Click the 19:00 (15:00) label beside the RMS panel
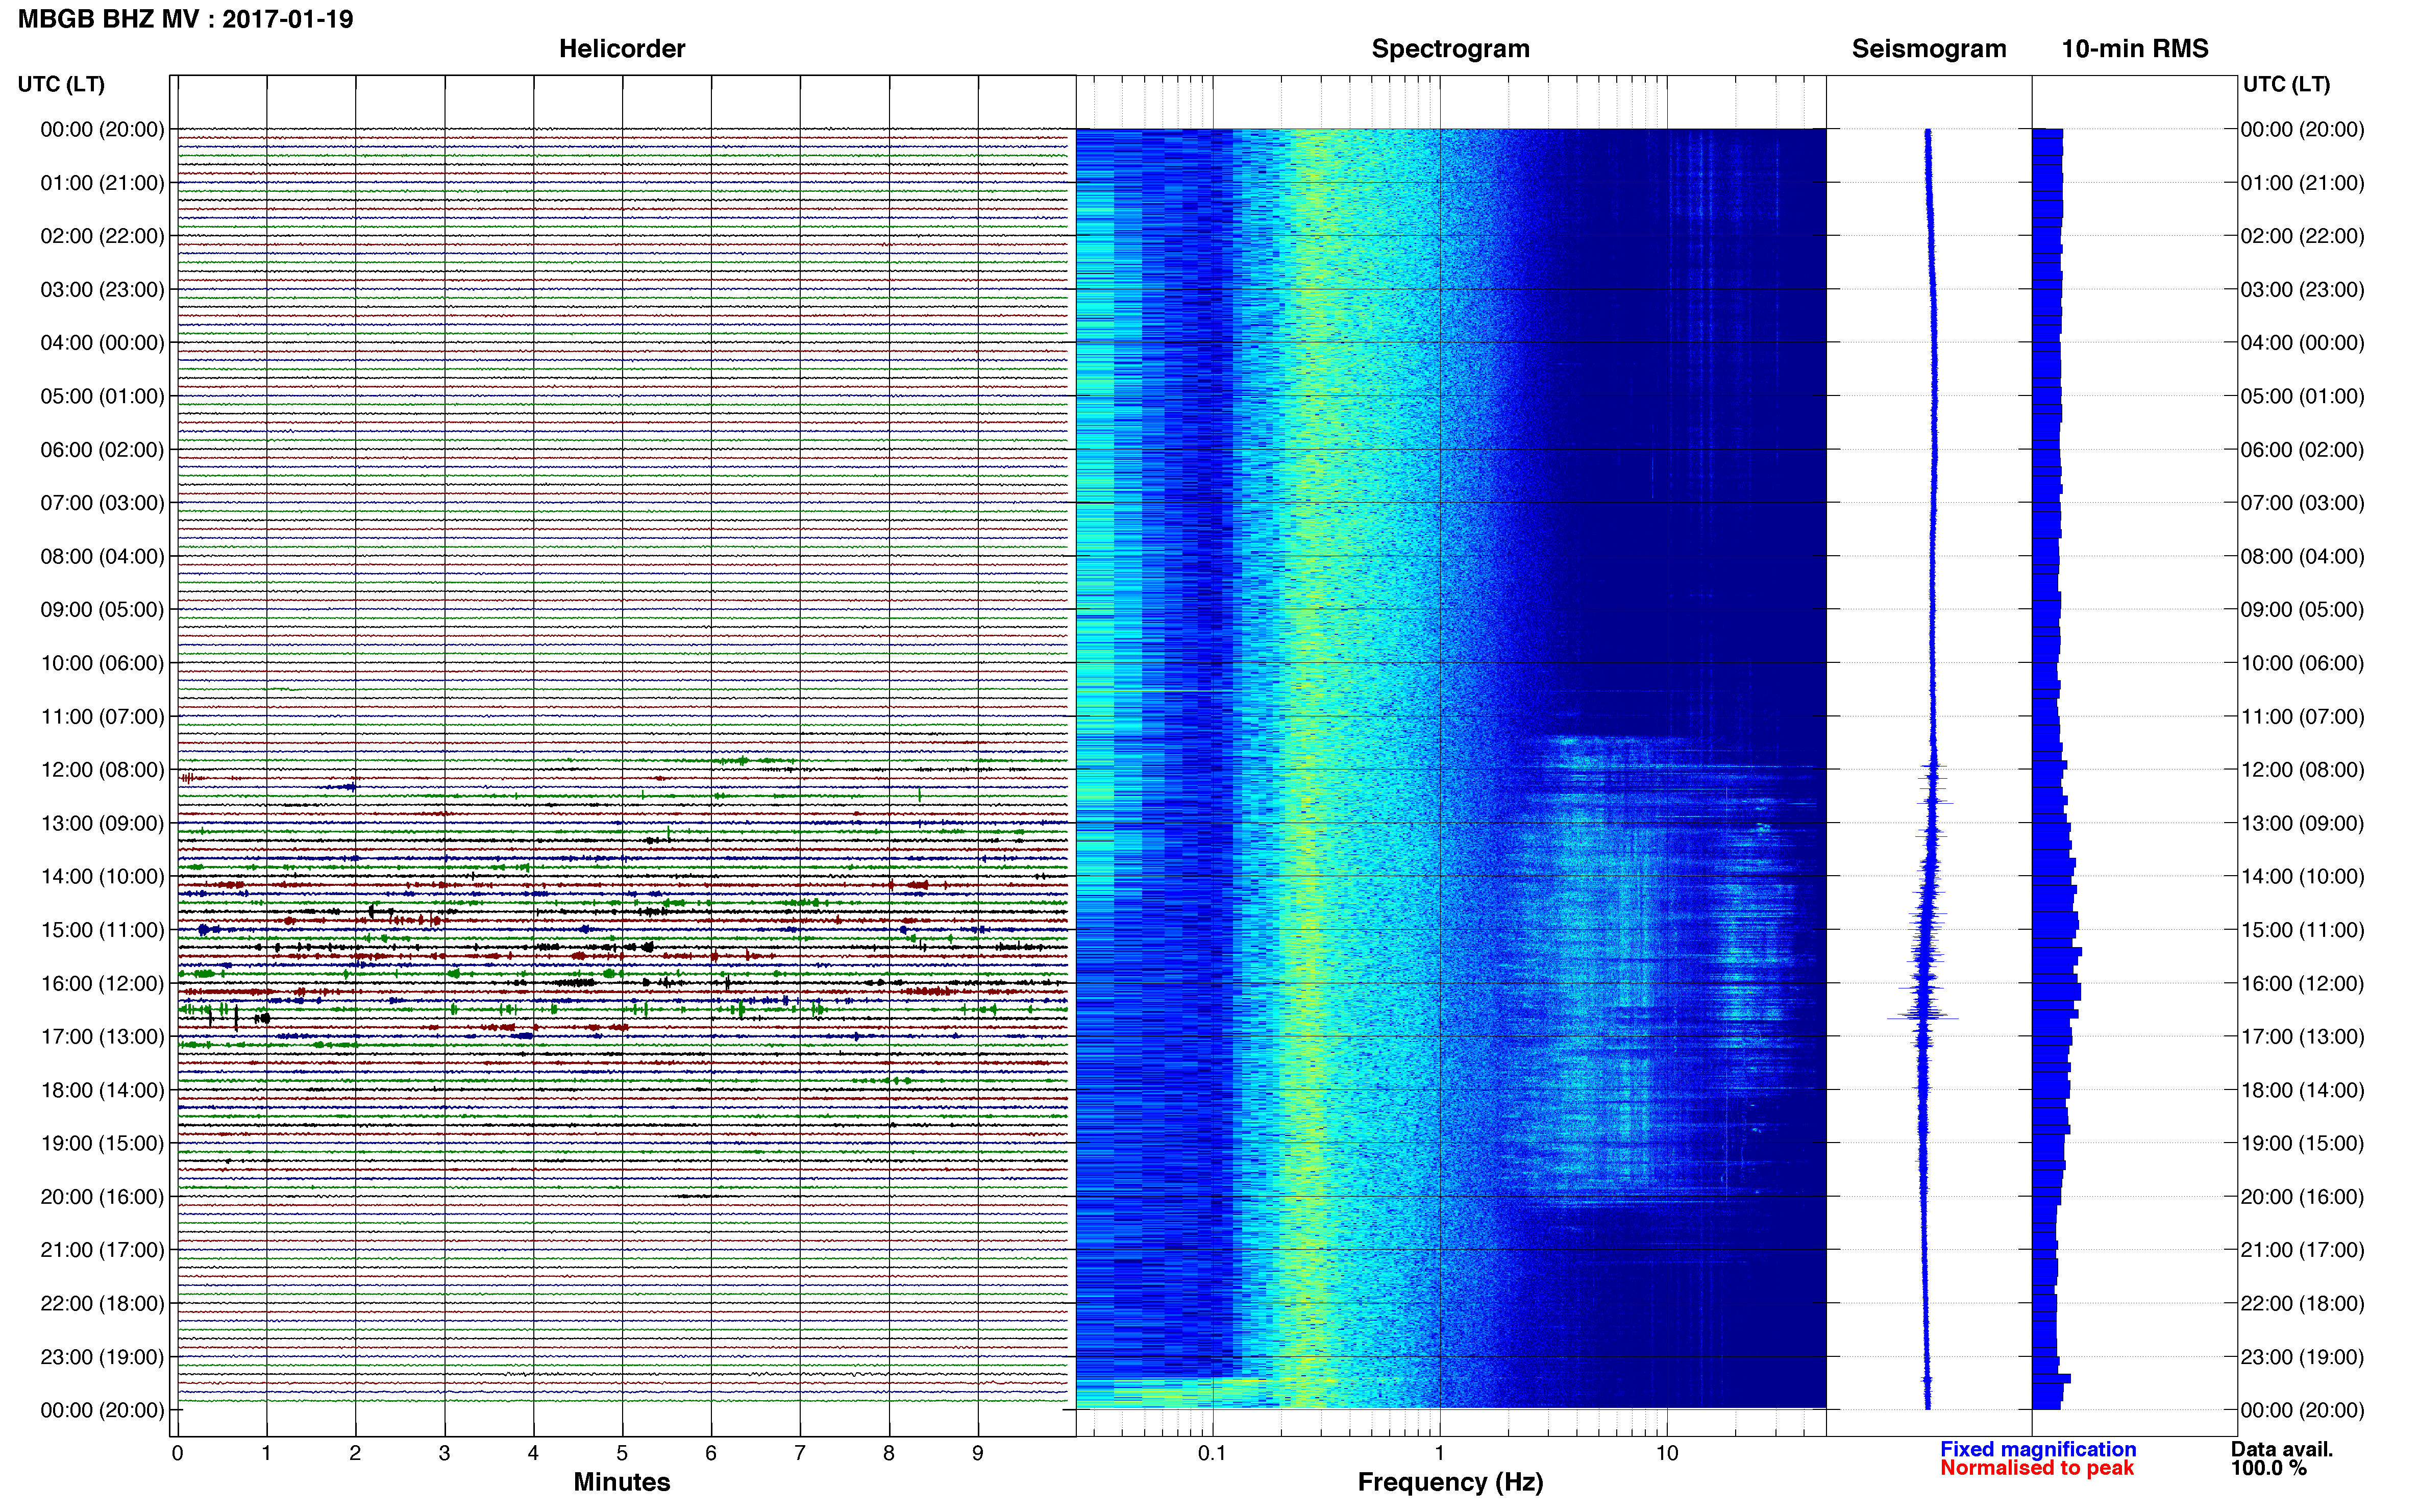Image resolution: width=2419 pixels, height=1512 pixels. 2302,1143
